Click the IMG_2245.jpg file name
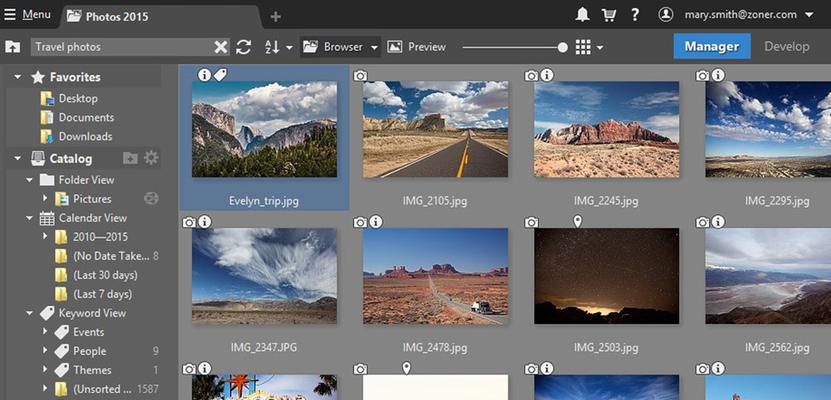Screen dimensions: 831x400 tap(606, 201)
